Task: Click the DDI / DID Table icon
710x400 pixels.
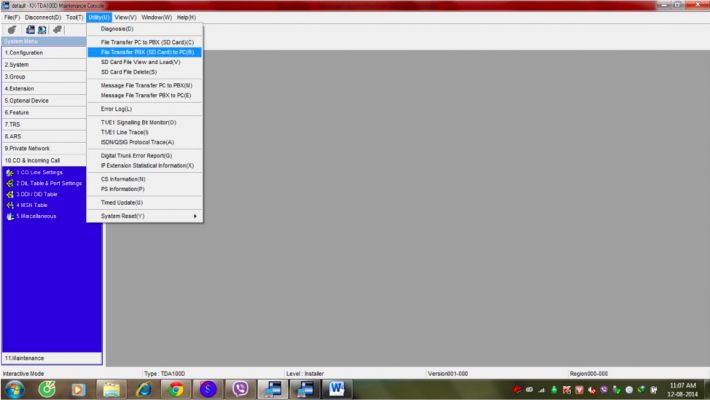Action: click(x=10, y=194)
